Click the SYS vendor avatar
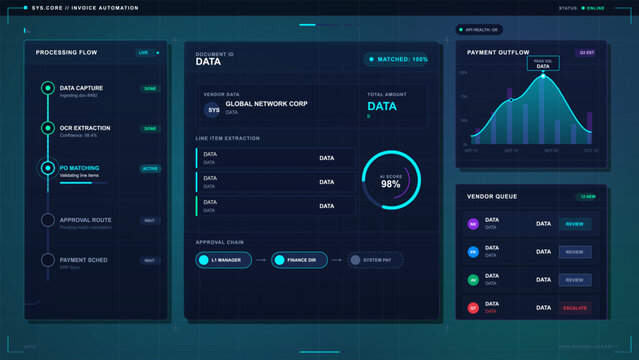Image resolution: width=639 pixels, height=360 pixels. tap(213, 110)
